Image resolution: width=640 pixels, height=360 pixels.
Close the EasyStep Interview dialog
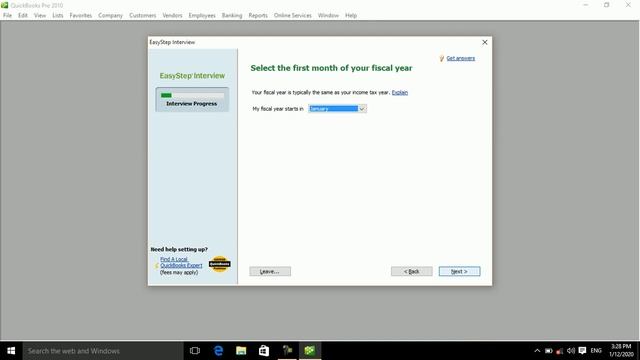(x=484, y=42)
